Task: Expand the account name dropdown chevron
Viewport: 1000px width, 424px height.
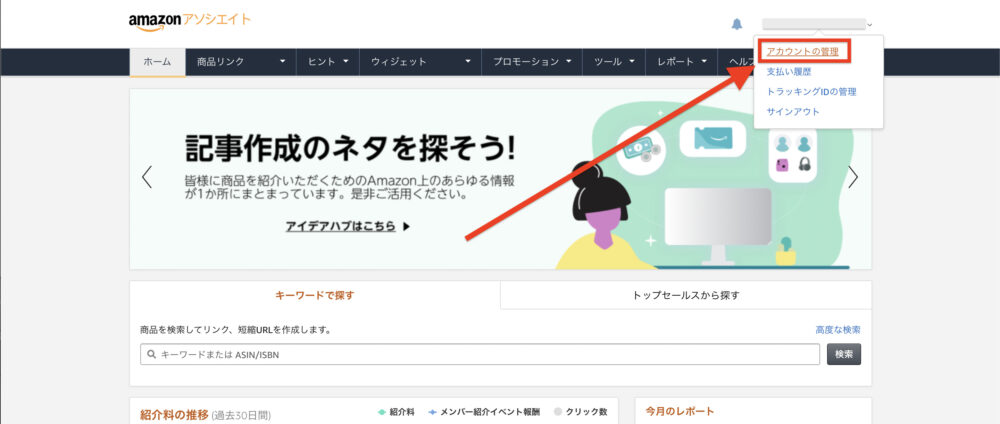Action: click(869, 25)
